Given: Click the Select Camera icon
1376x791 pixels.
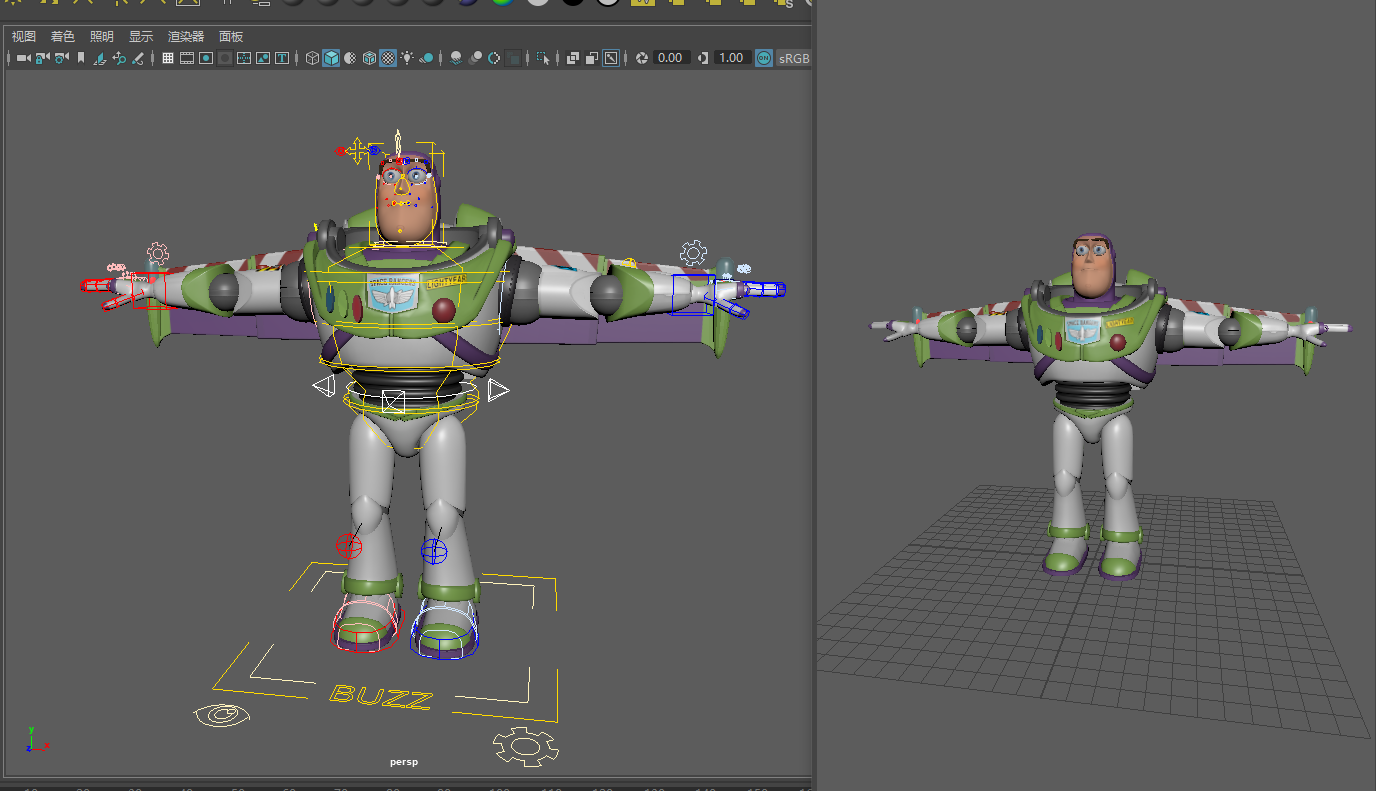Looking at the screenshot, I should 23,58.
